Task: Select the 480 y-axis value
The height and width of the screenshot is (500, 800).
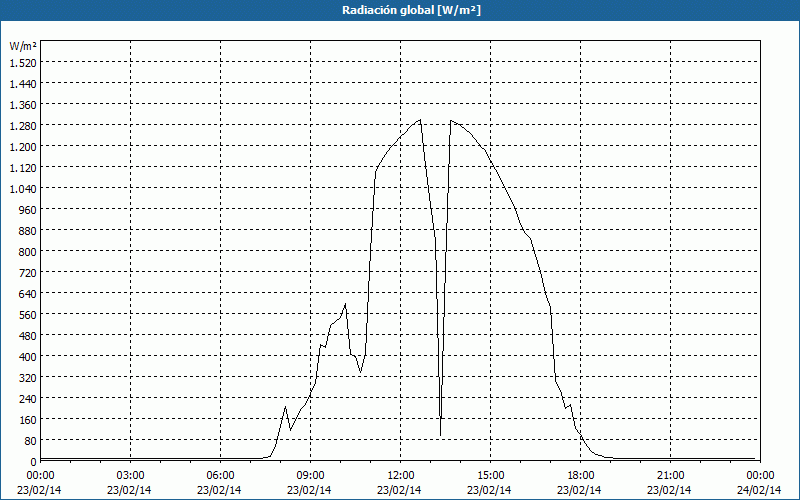Action: tap(28, 336)
